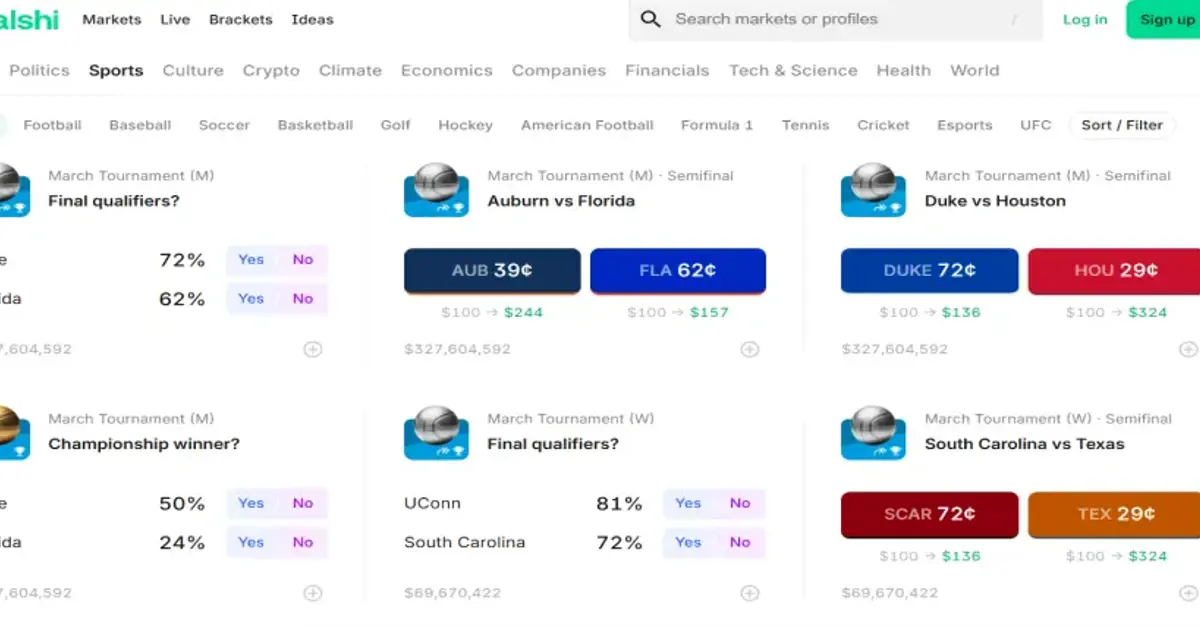
Task: Select Yes for UConn final qualifier
Action: 687,503
